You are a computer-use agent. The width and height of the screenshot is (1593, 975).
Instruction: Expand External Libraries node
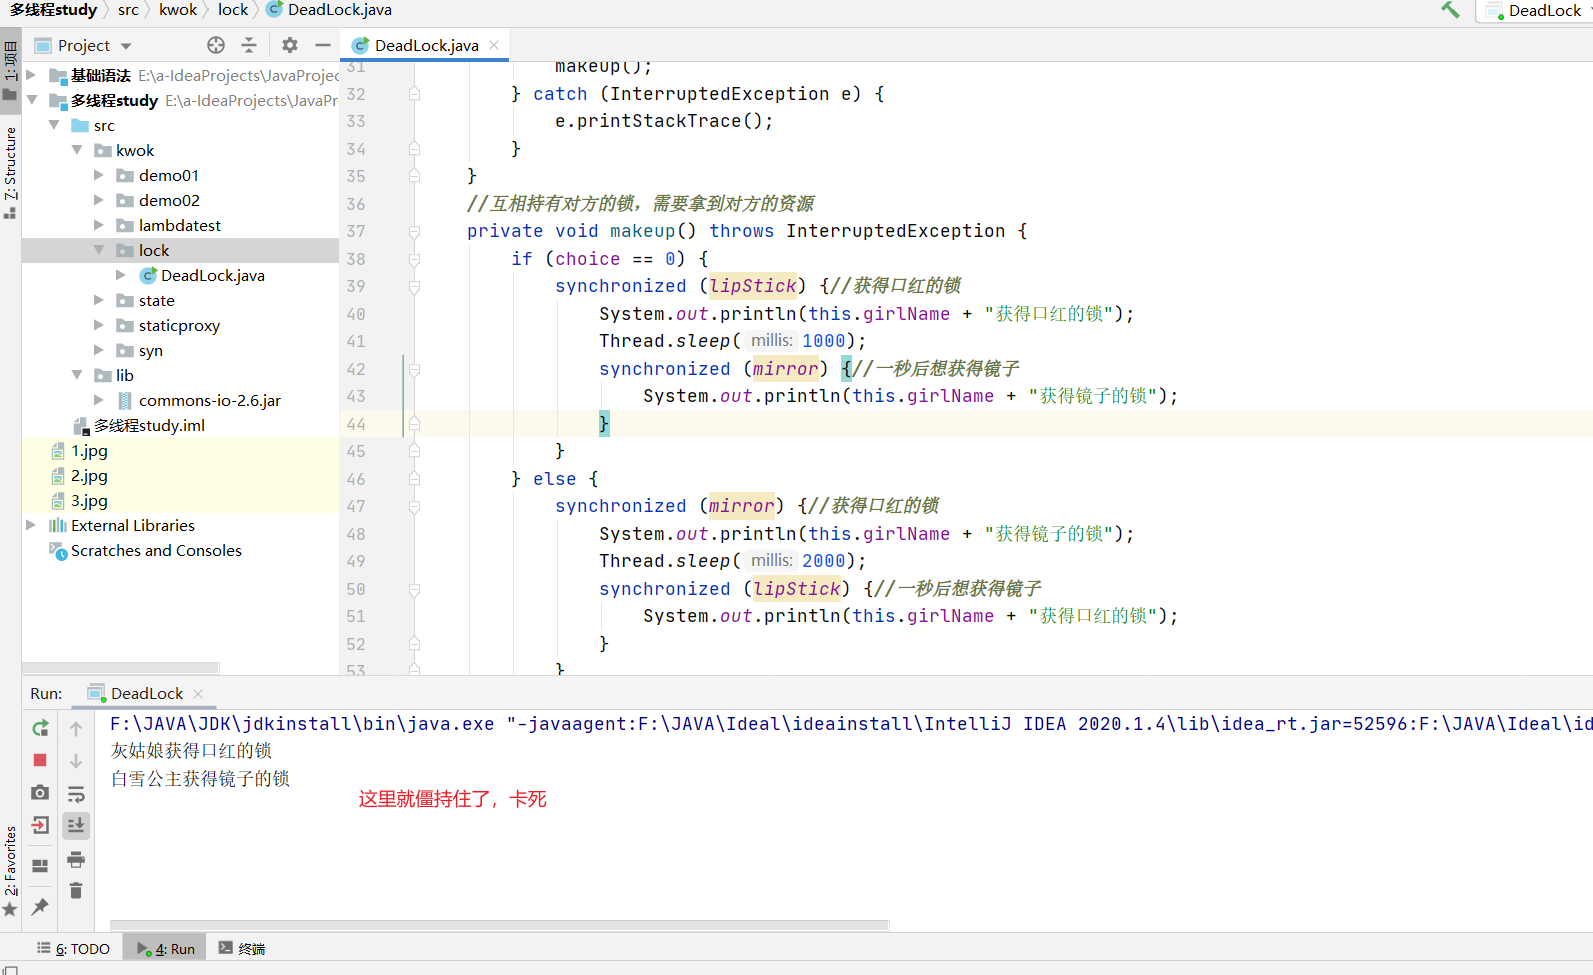[31, 525]
